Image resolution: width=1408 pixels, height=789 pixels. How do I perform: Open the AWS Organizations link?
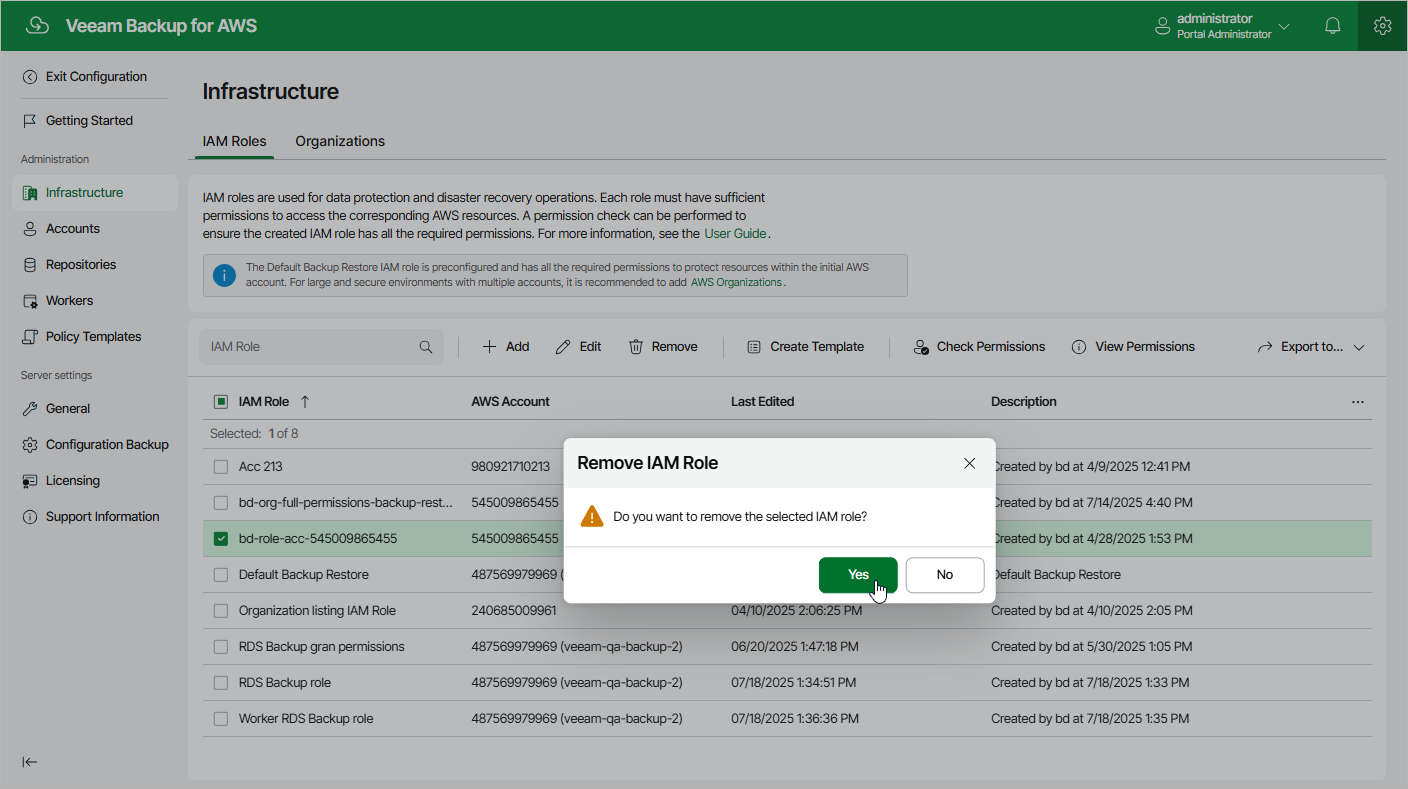(736, 283)
